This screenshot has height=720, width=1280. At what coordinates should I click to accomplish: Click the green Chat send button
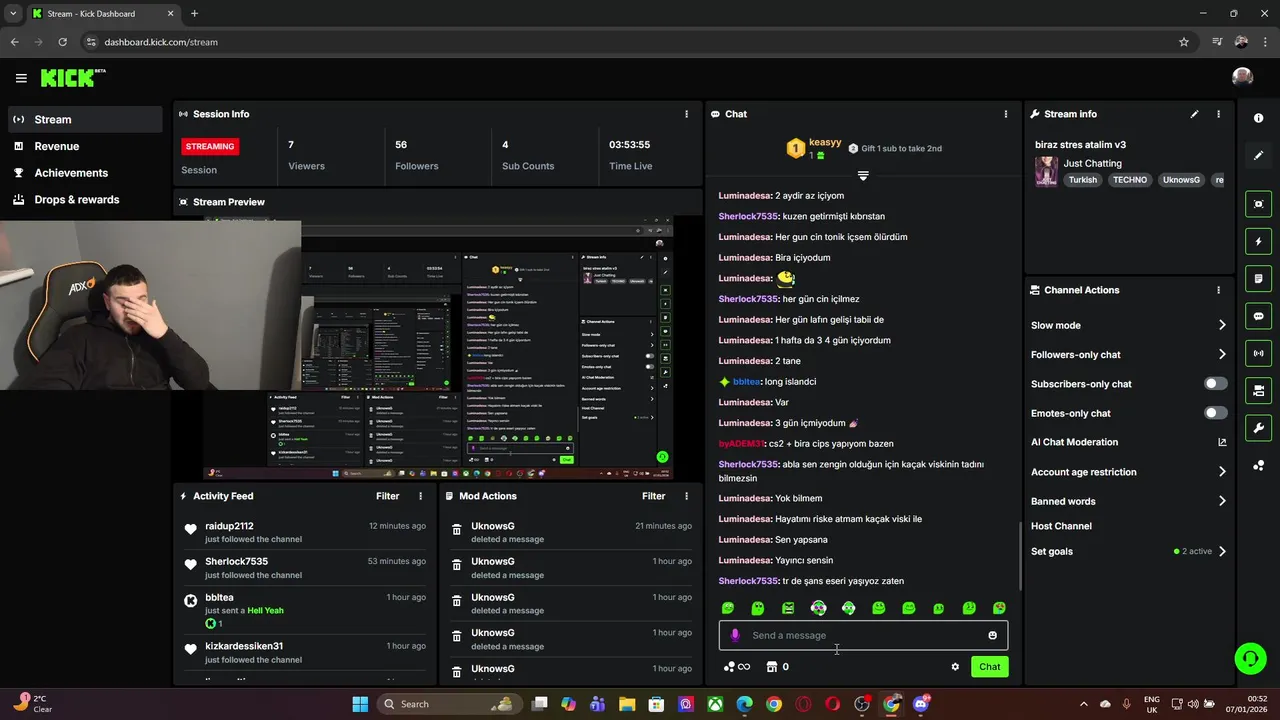[x=989, y=667]
